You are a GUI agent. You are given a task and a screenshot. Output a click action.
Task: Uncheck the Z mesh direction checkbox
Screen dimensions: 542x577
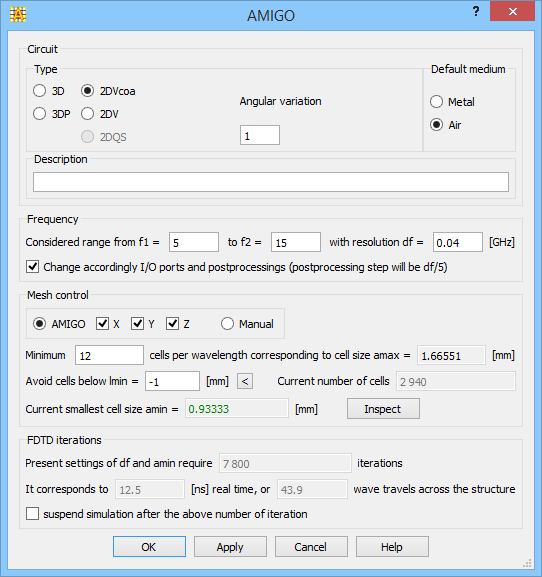tap(172, 324)
